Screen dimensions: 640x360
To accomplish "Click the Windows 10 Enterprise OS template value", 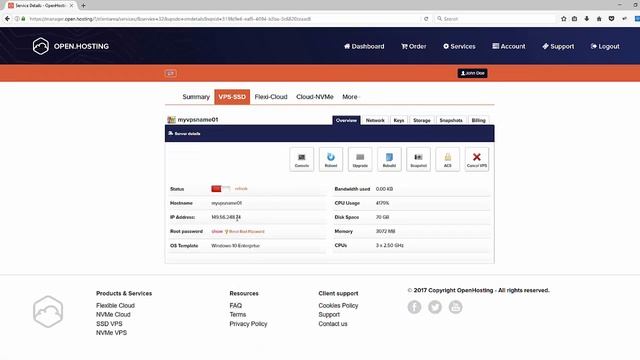I will [x=236, y=246].
